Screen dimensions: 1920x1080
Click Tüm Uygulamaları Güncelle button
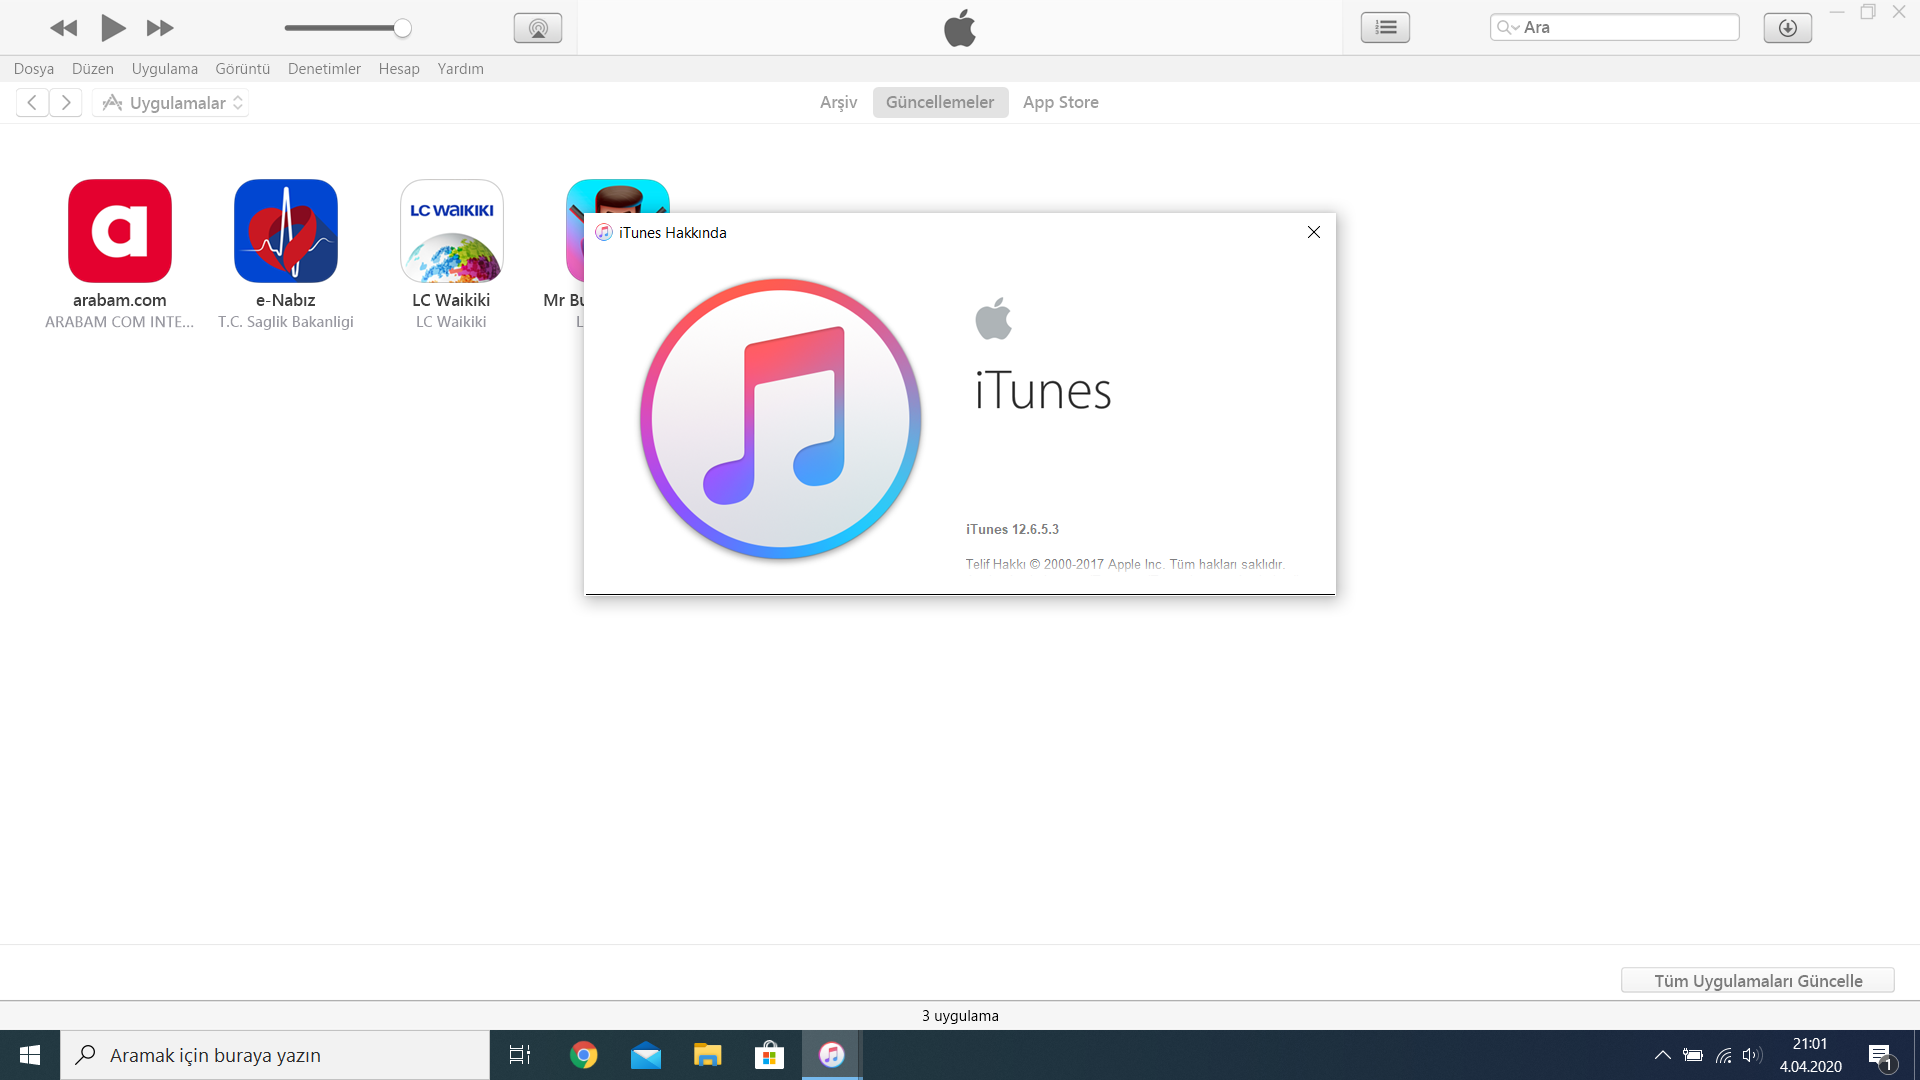click(1757, 980)
